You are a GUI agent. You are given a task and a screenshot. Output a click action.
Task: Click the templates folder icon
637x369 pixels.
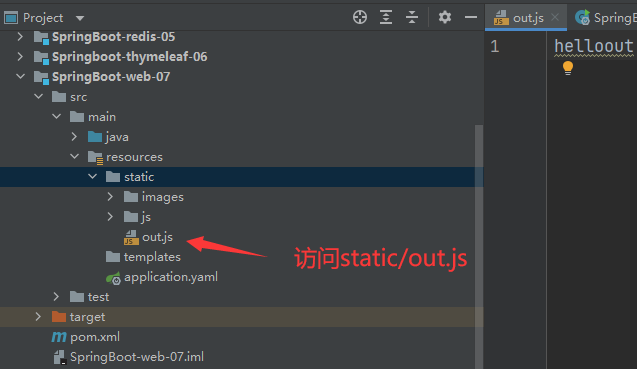(x=113, y=257)
